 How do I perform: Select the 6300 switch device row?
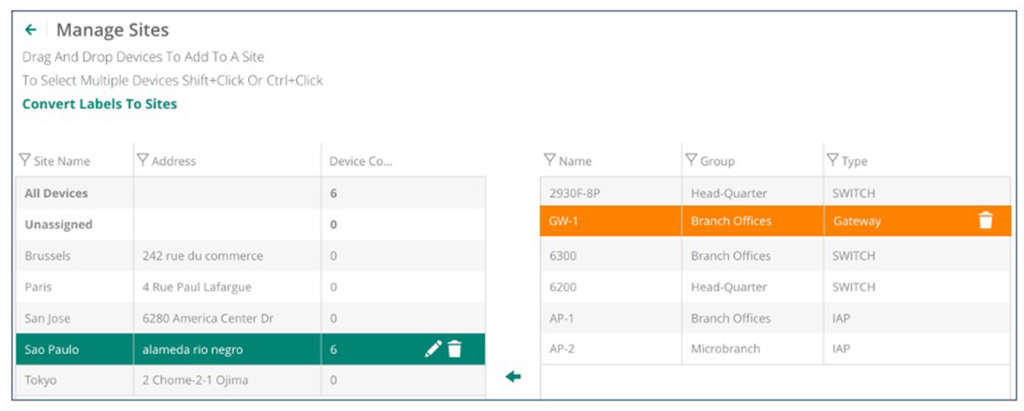pos(565,256)
